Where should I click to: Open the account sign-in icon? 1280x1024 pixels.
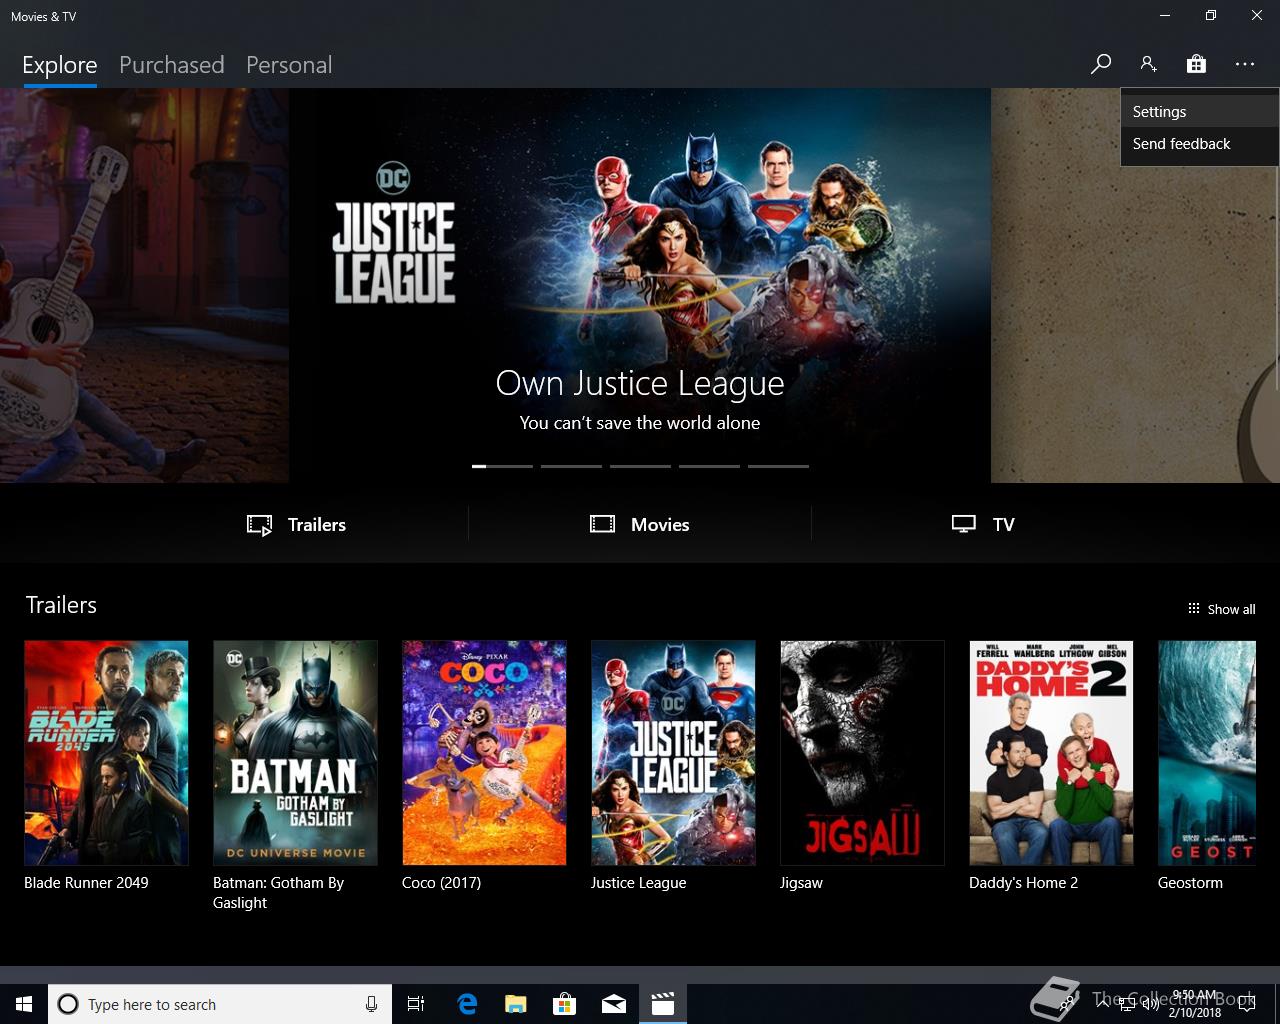coord(1148,64)
